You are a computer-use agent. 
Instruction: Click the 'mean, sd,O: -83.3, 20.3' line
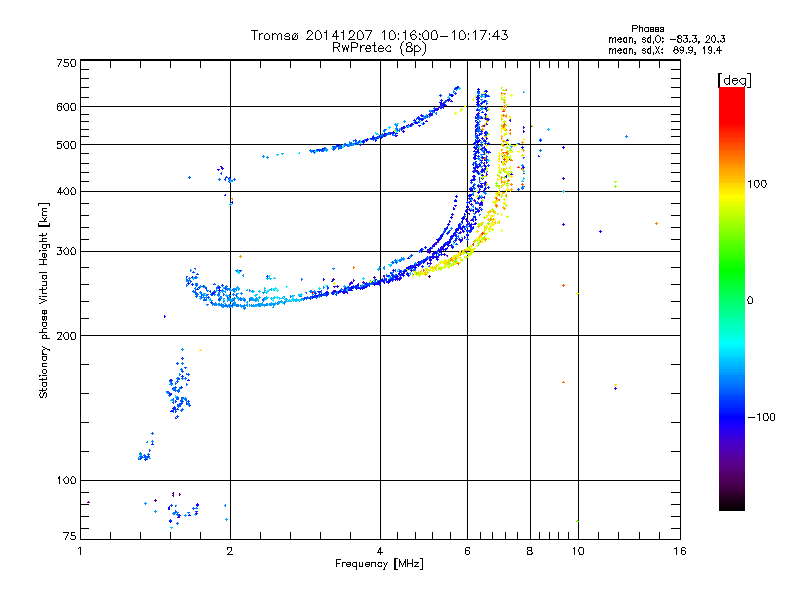(x=666, y=39)
